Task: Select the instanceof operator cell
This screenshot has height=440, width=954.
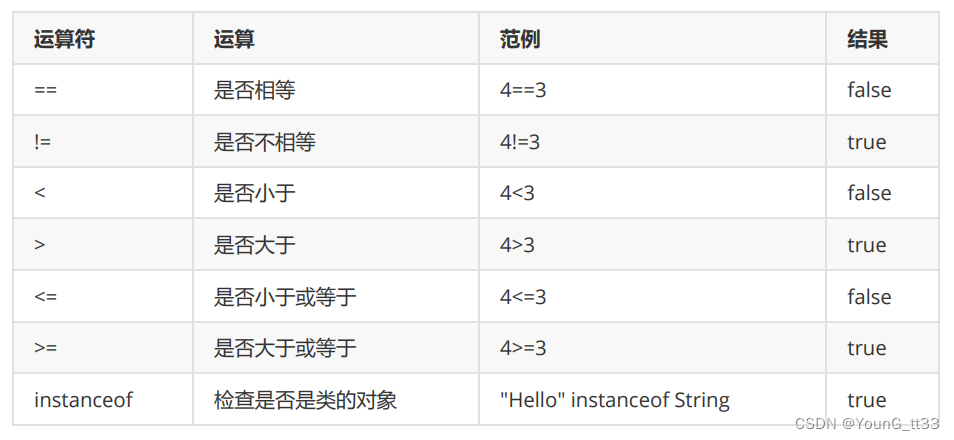Action: pos(103,400)
